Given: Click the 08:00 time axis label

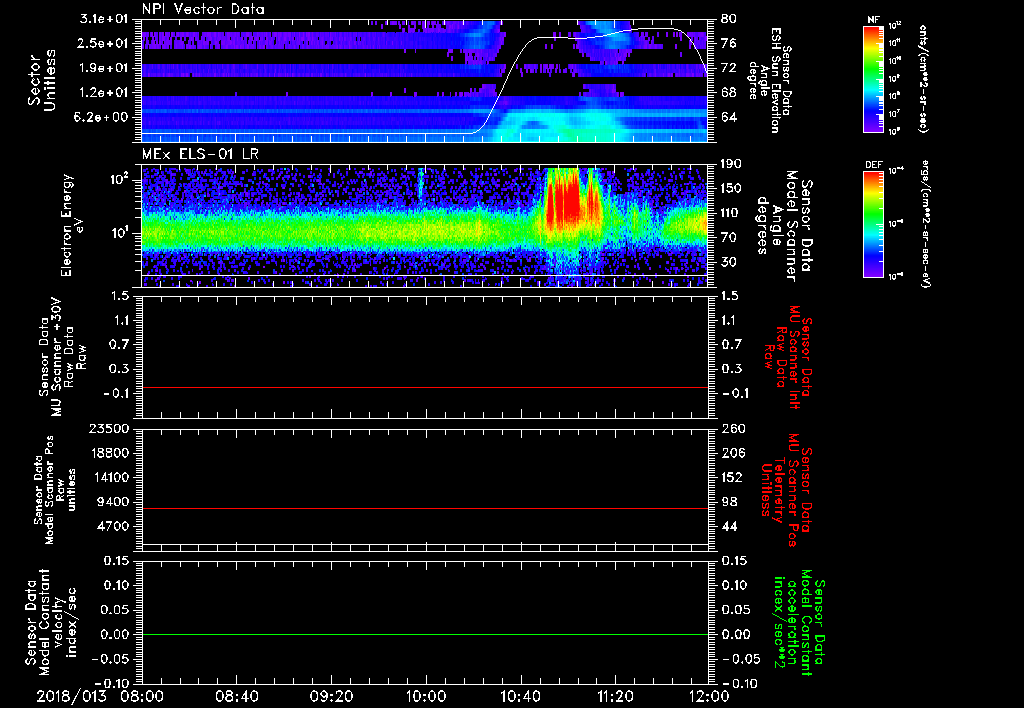Looking at the screenshot, I should [142, 696].
